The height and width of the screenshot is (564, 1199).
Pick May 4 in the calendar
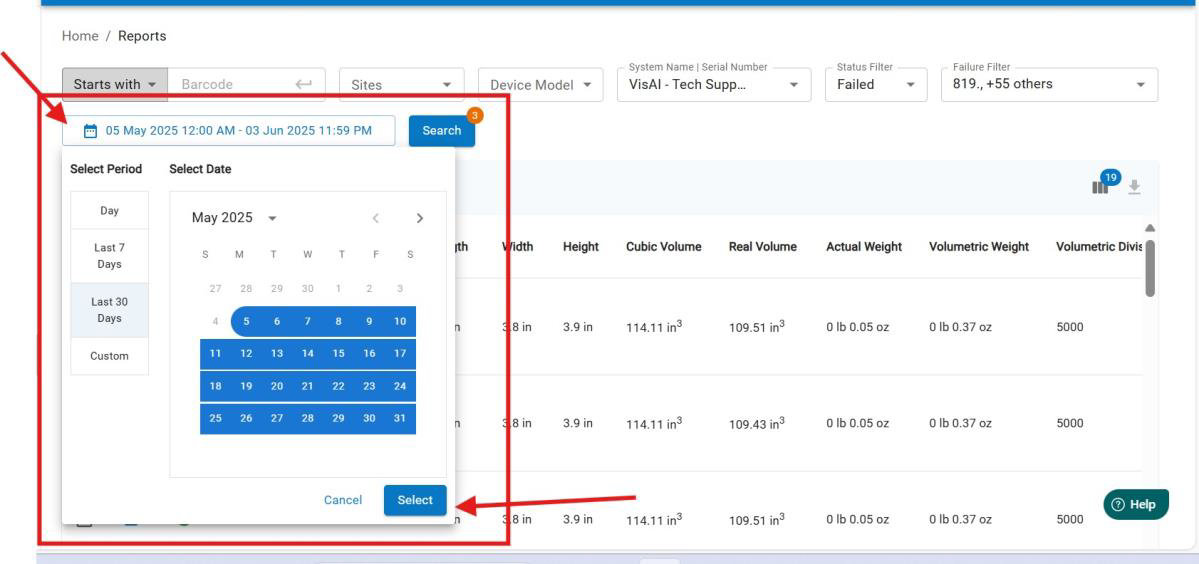[216, 322]
